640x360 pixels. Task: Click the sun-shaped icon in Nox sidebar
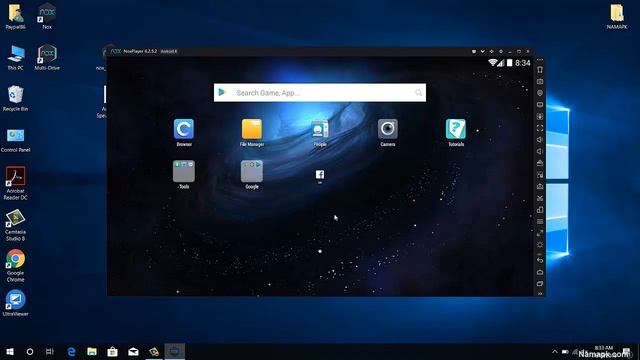540,244
